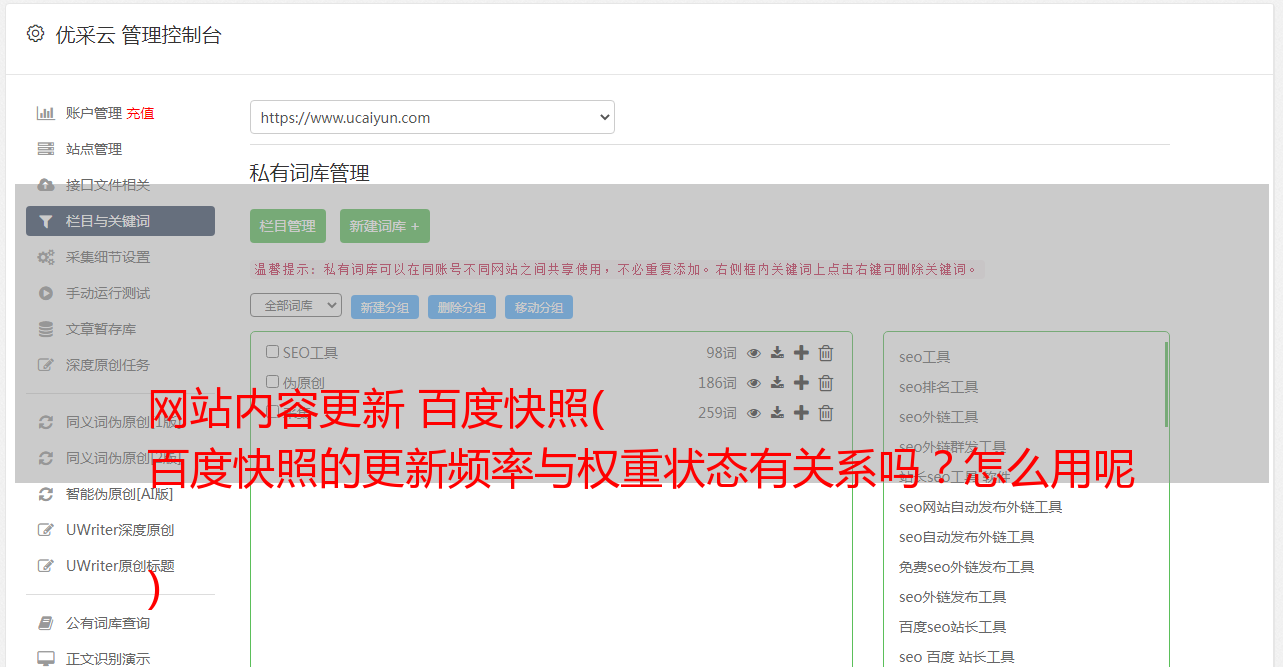Screen dimensions: 1283x667
Task: Select keyword seo外链发布工具
Action: [953, 597]
